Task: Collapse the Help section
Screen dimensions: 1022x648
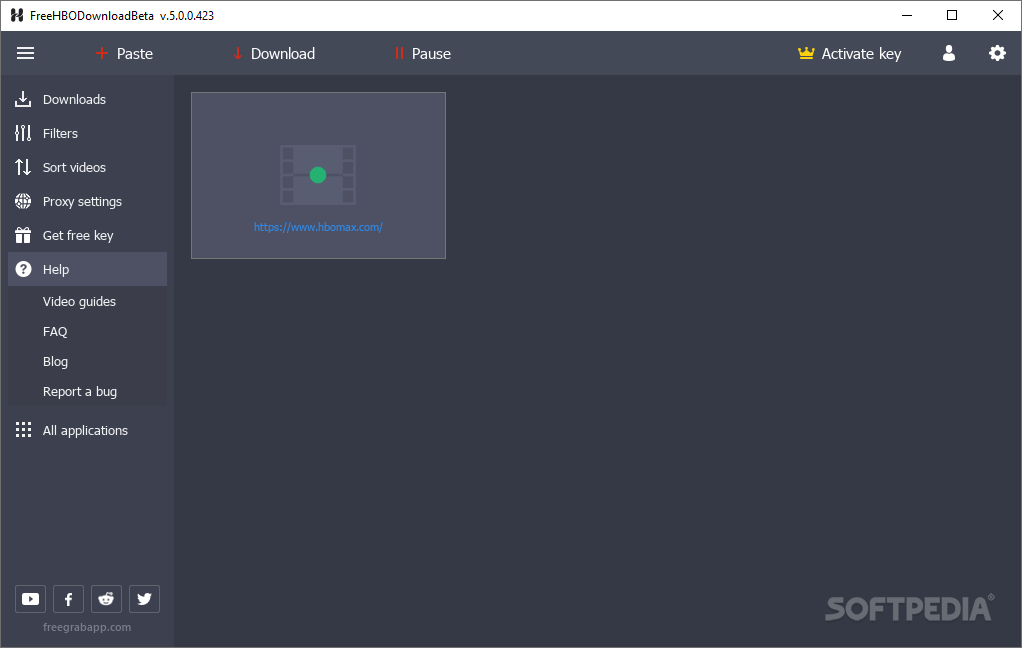Action: point(87,269)
